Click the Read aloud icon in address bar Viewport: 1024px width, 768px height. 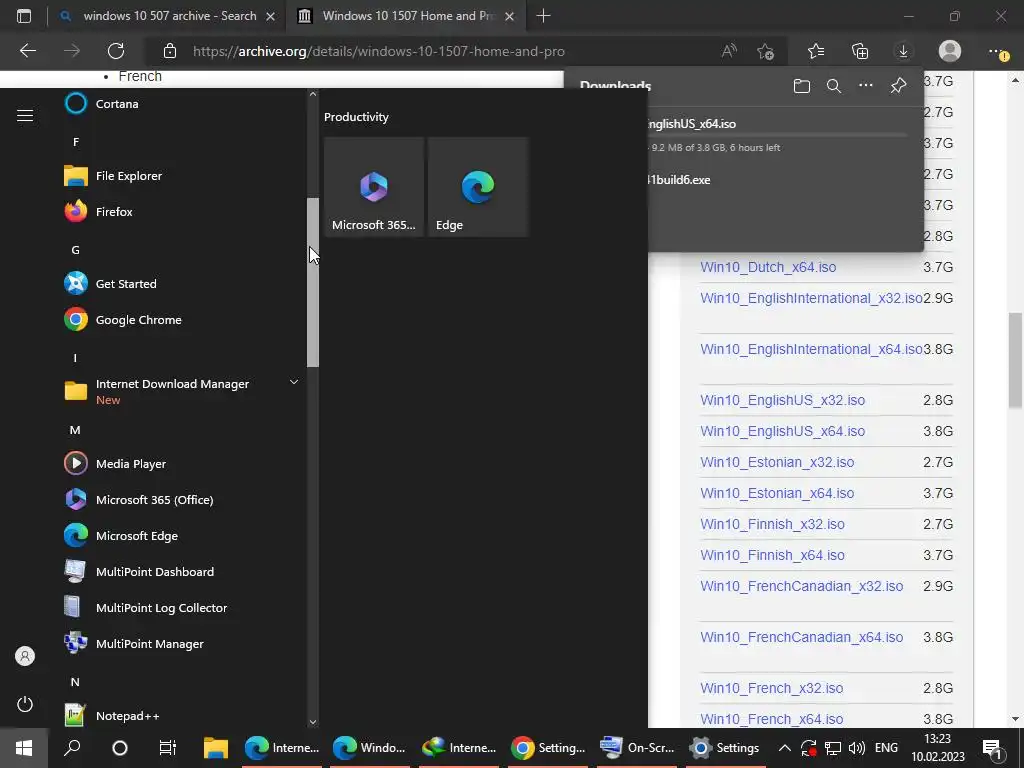click(729, 51)
